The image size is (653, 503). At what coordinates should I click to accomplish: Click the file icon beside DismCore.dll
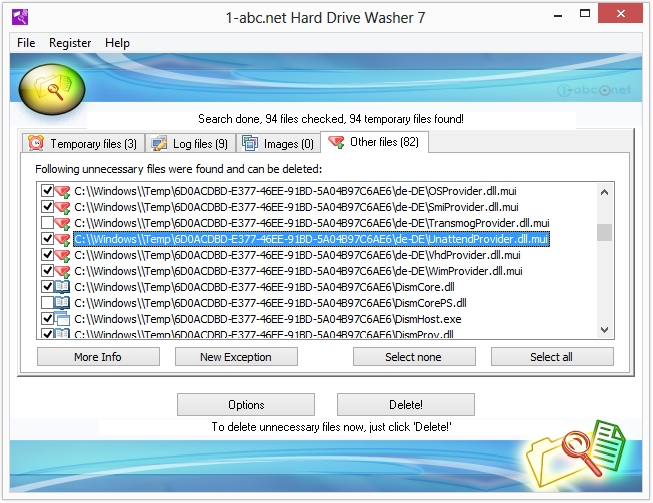[x=63, y=286]
